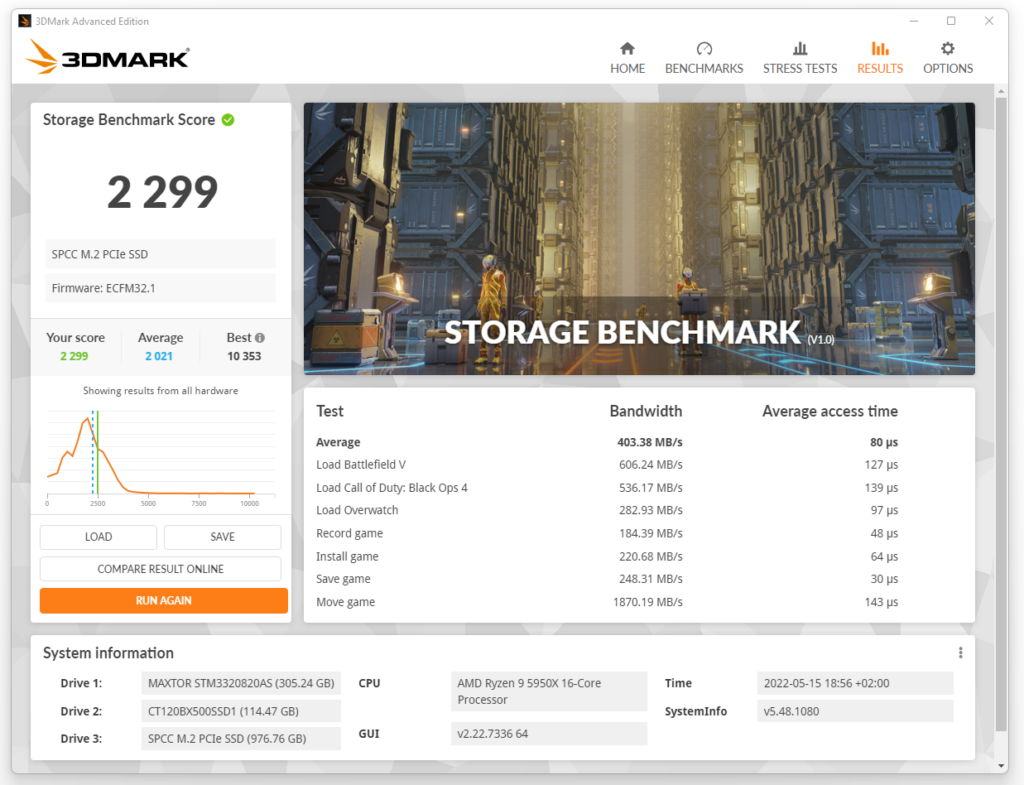Click the Storage Benchmark banner image
1024x785 pixels.
(639, 238)
